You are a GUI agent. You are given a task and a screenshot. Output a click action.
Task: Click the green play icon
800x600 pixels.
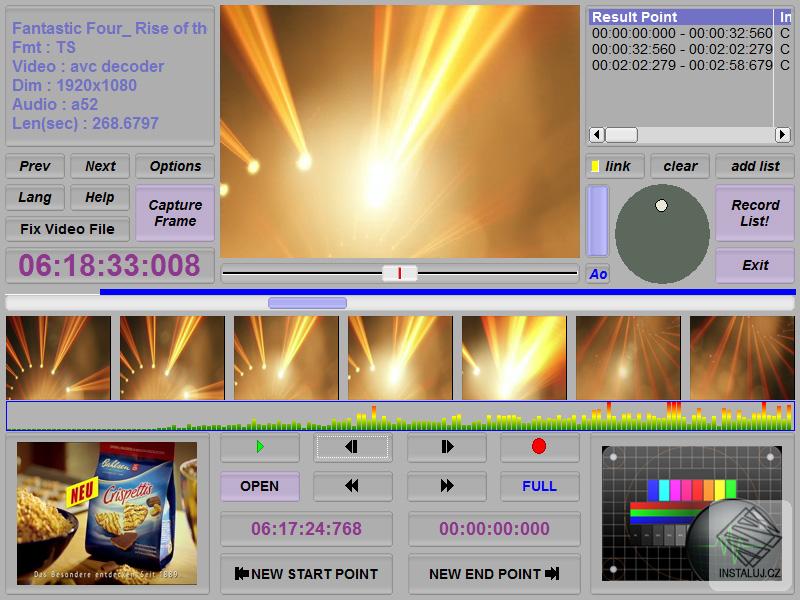[x=259, y=447]
